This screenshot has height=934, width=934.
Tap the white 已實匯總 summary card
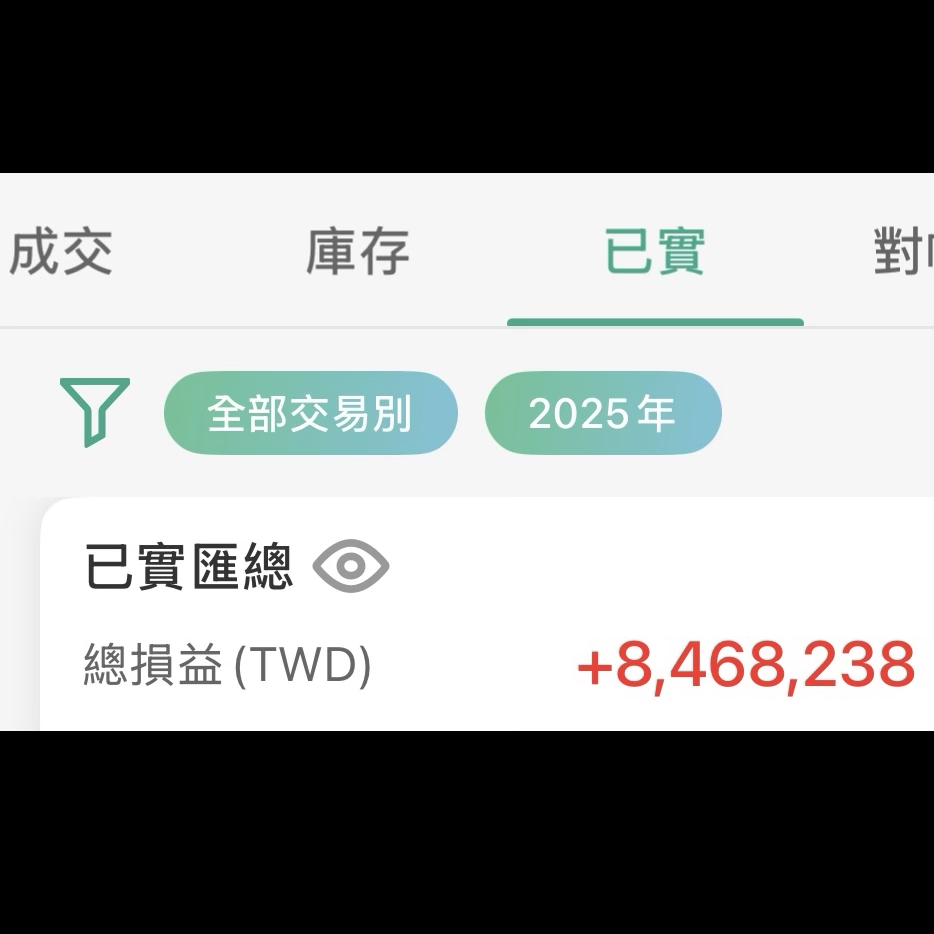(x=487, y=614)
